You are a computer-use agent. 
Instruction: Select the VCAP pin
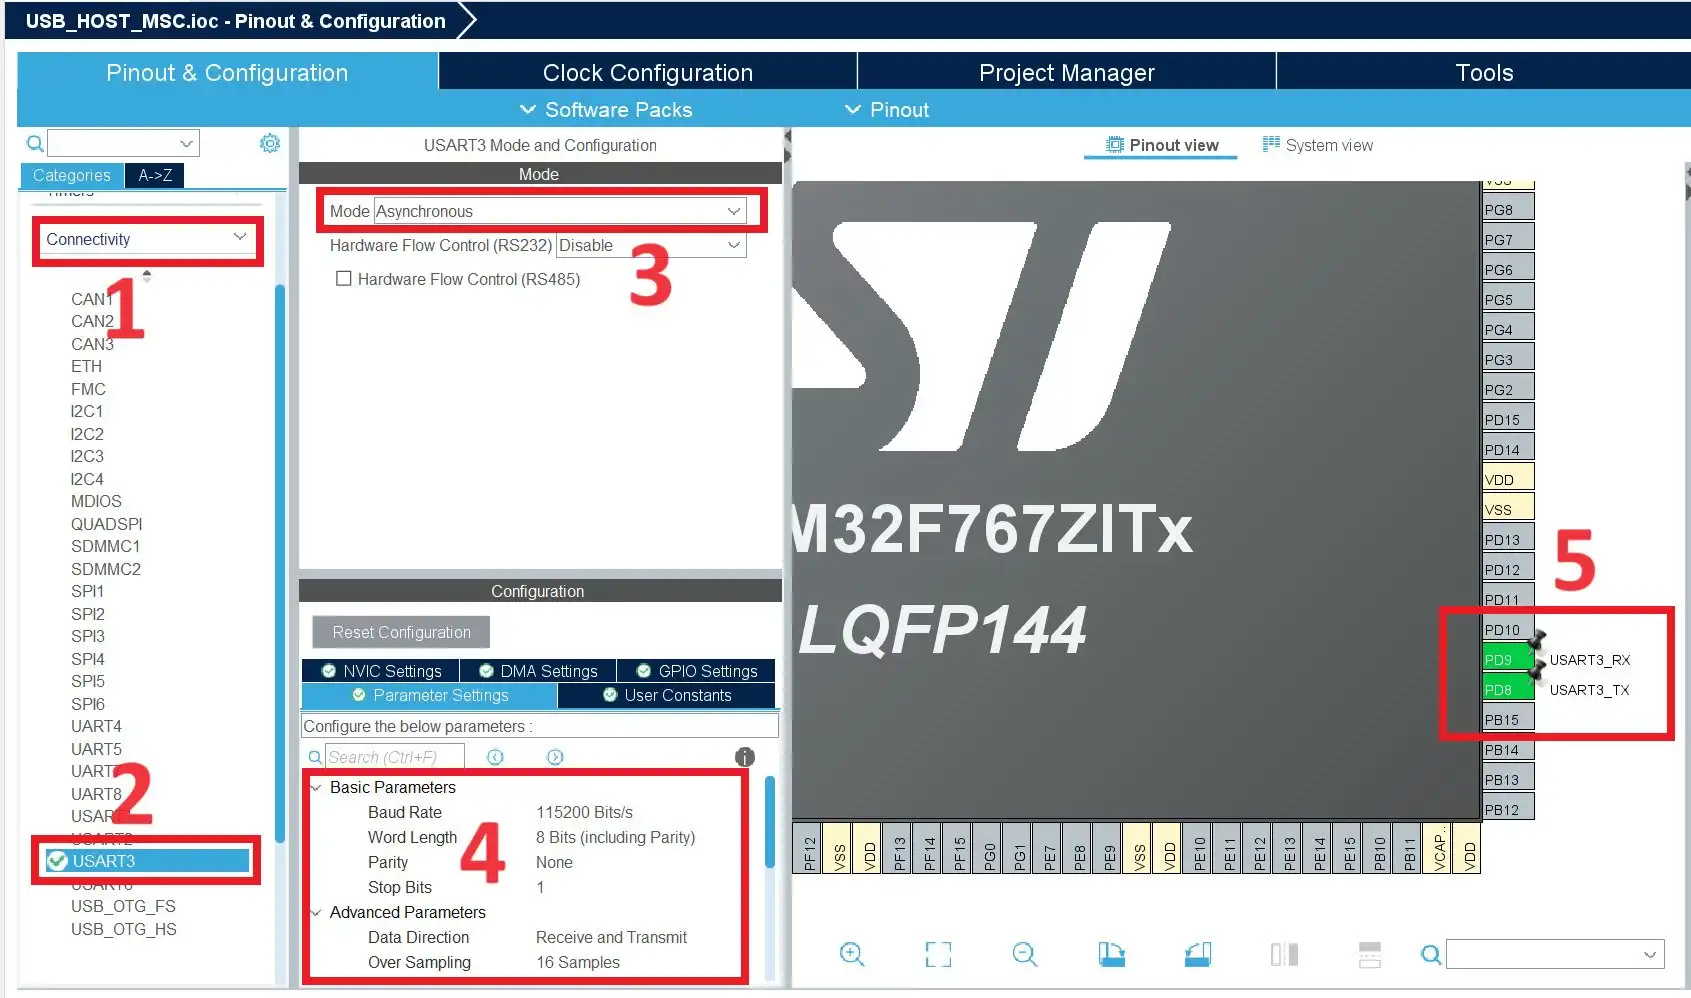tap(1438, 847)
